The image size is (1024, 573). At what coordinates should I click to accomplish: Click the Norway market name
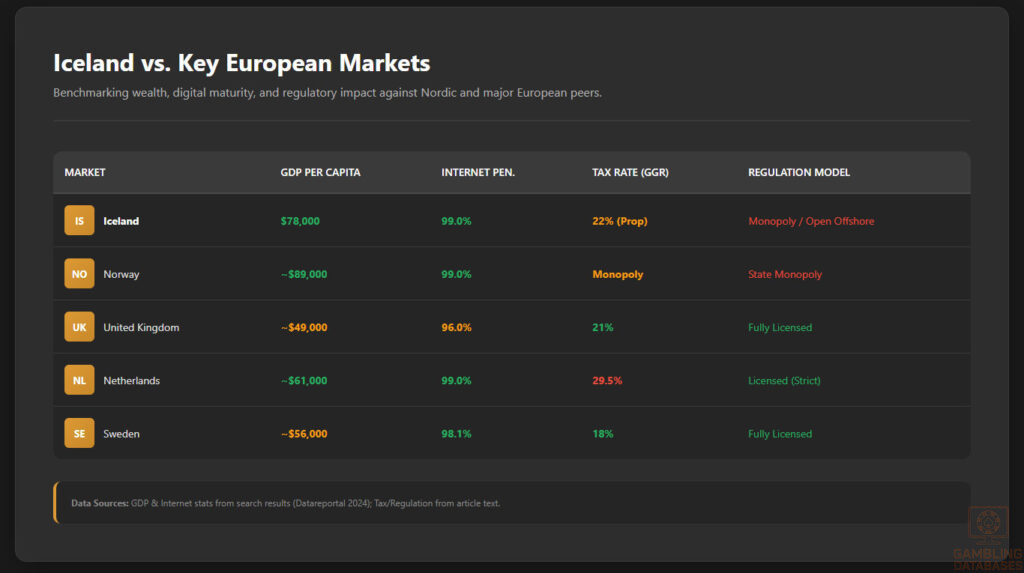click(121, 274)
